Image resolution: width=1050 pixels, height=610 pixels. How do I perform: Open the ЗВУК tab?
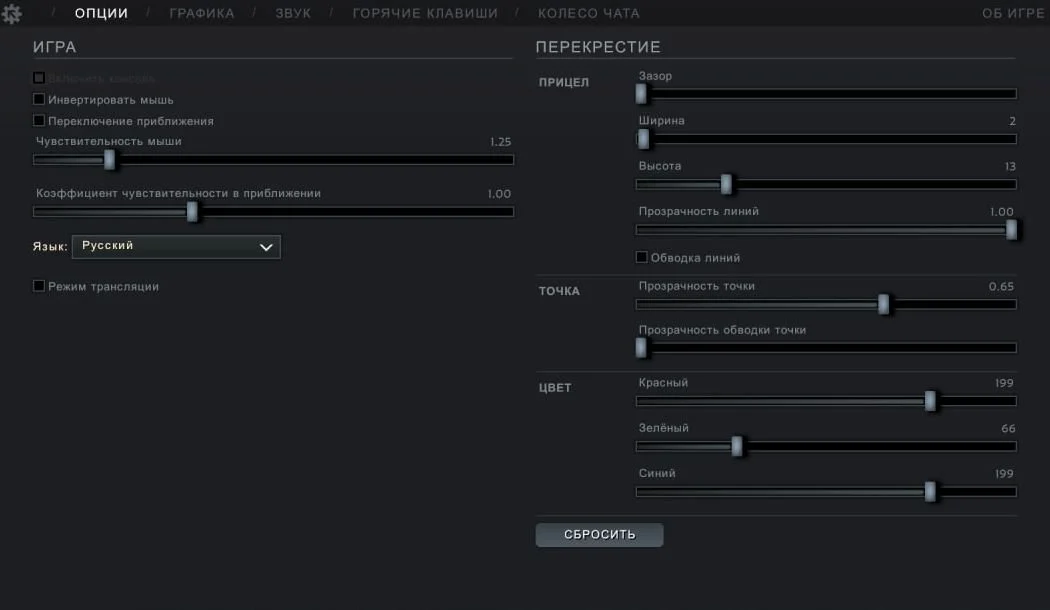pos(293,13)
